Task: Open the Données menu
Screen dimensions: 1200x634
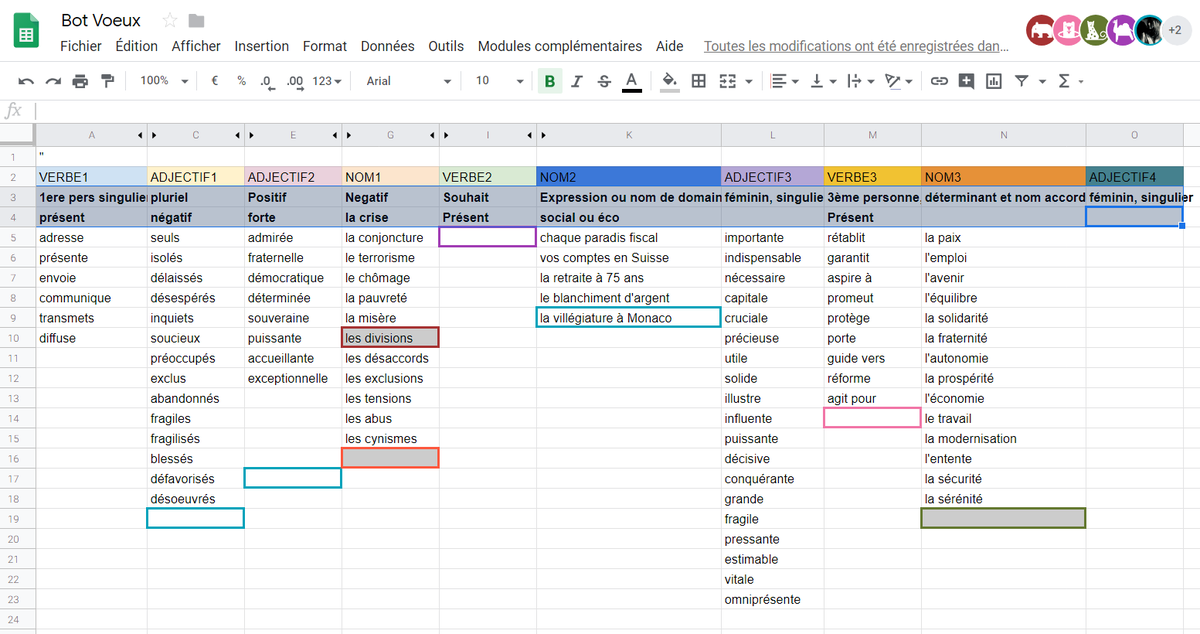Action: point(388,46)
